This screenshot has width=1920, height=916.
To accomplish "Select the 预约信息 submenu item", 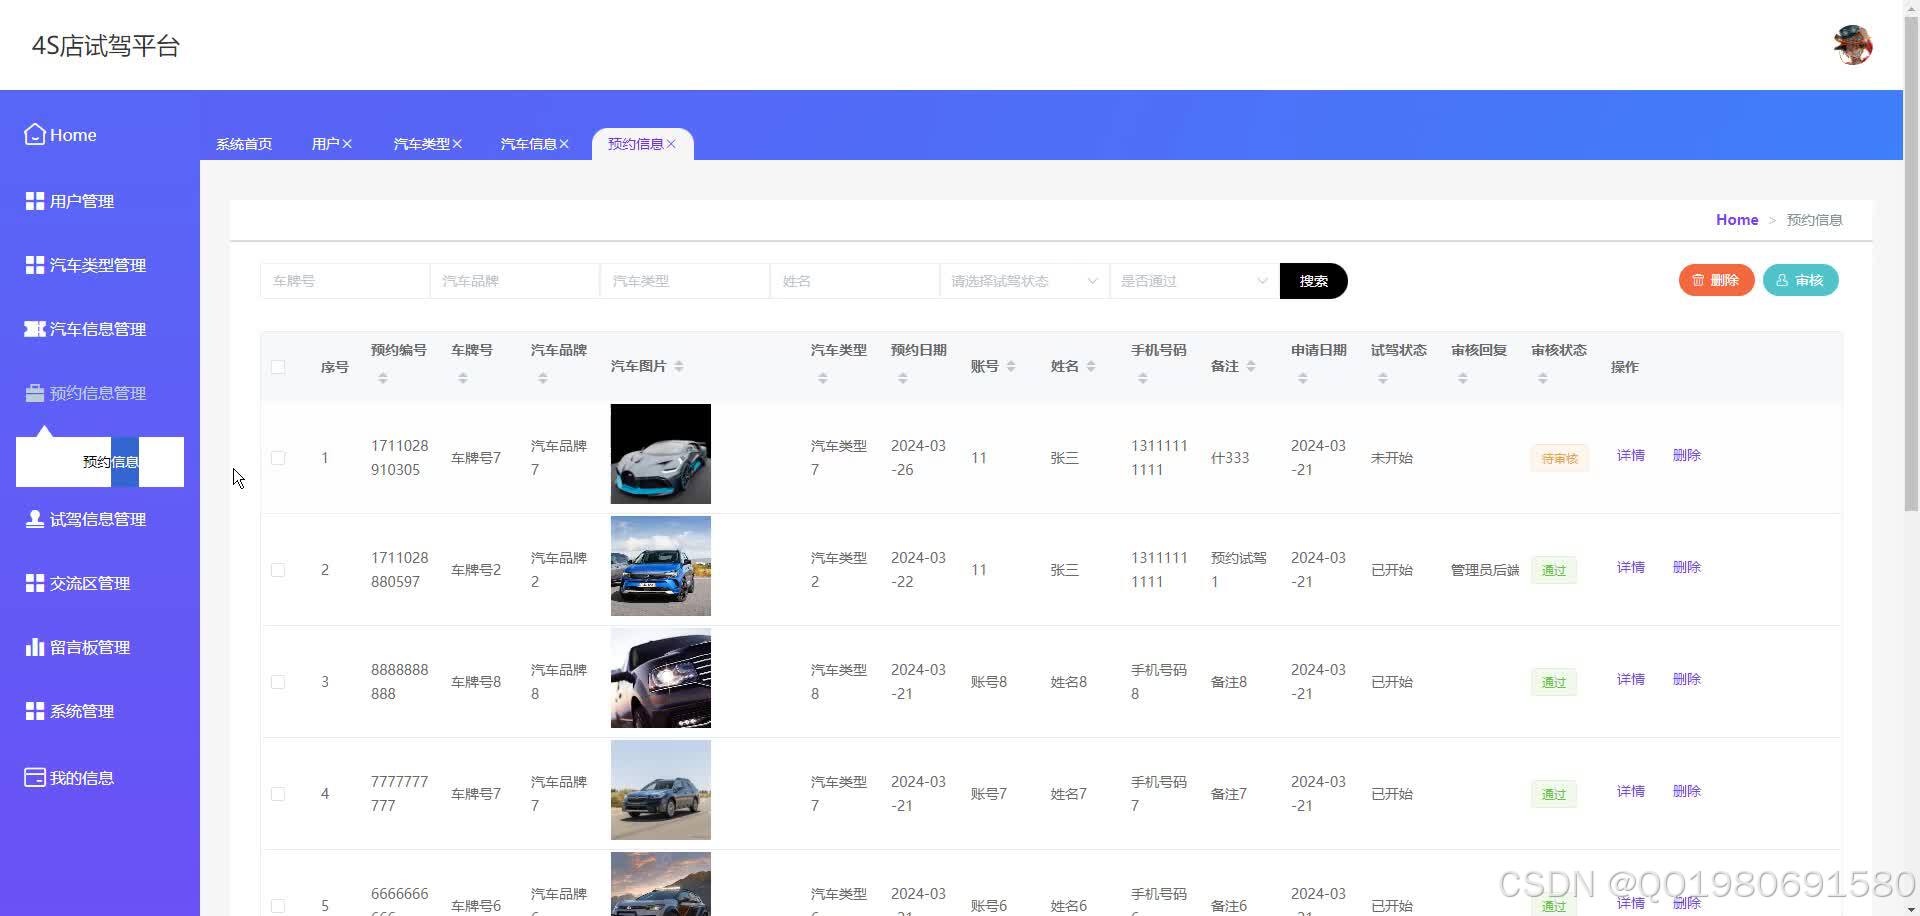I will (100, 462).
